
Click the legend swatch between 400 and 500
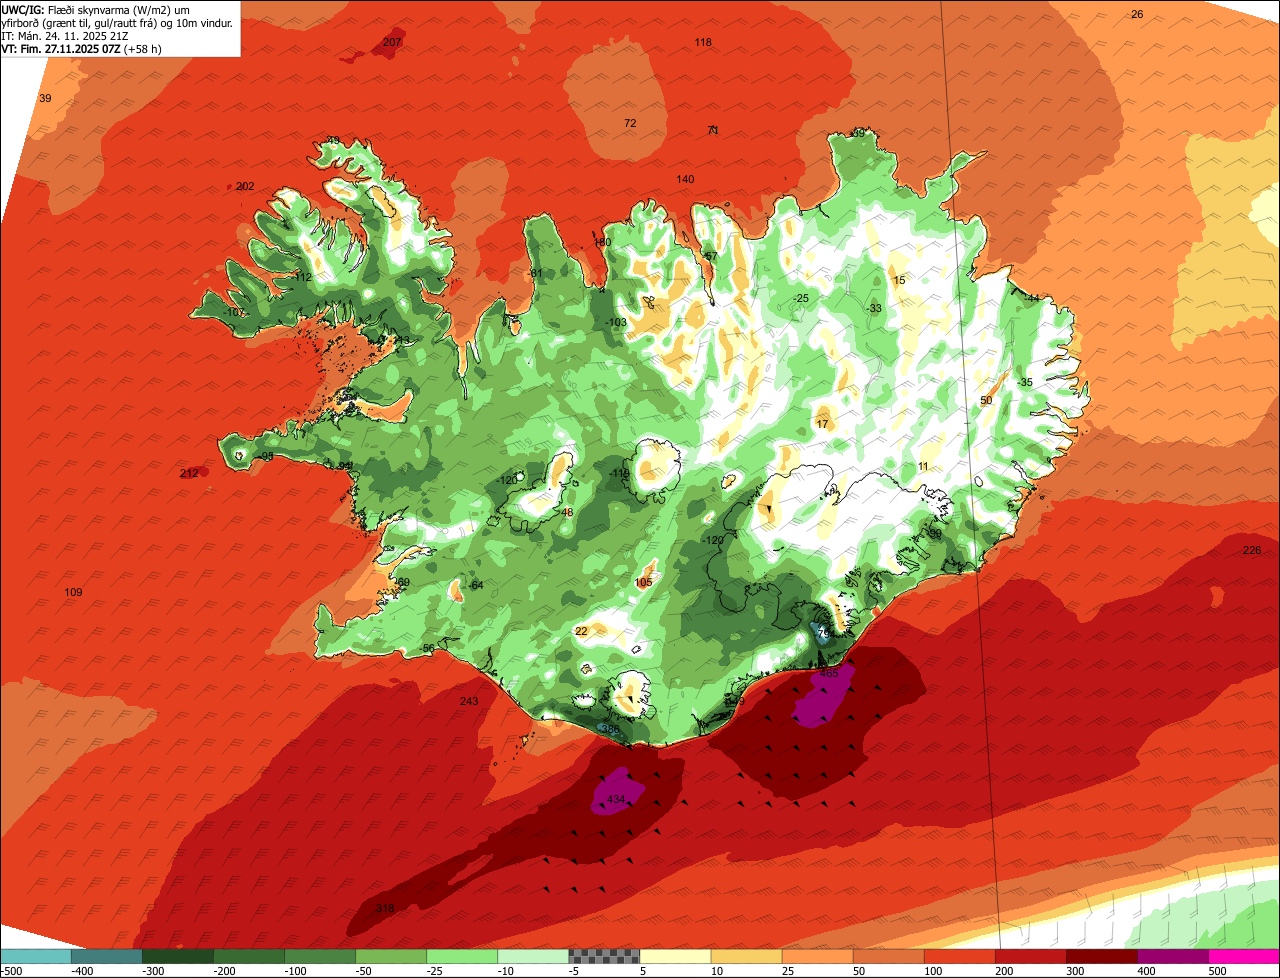point(1172,956)
